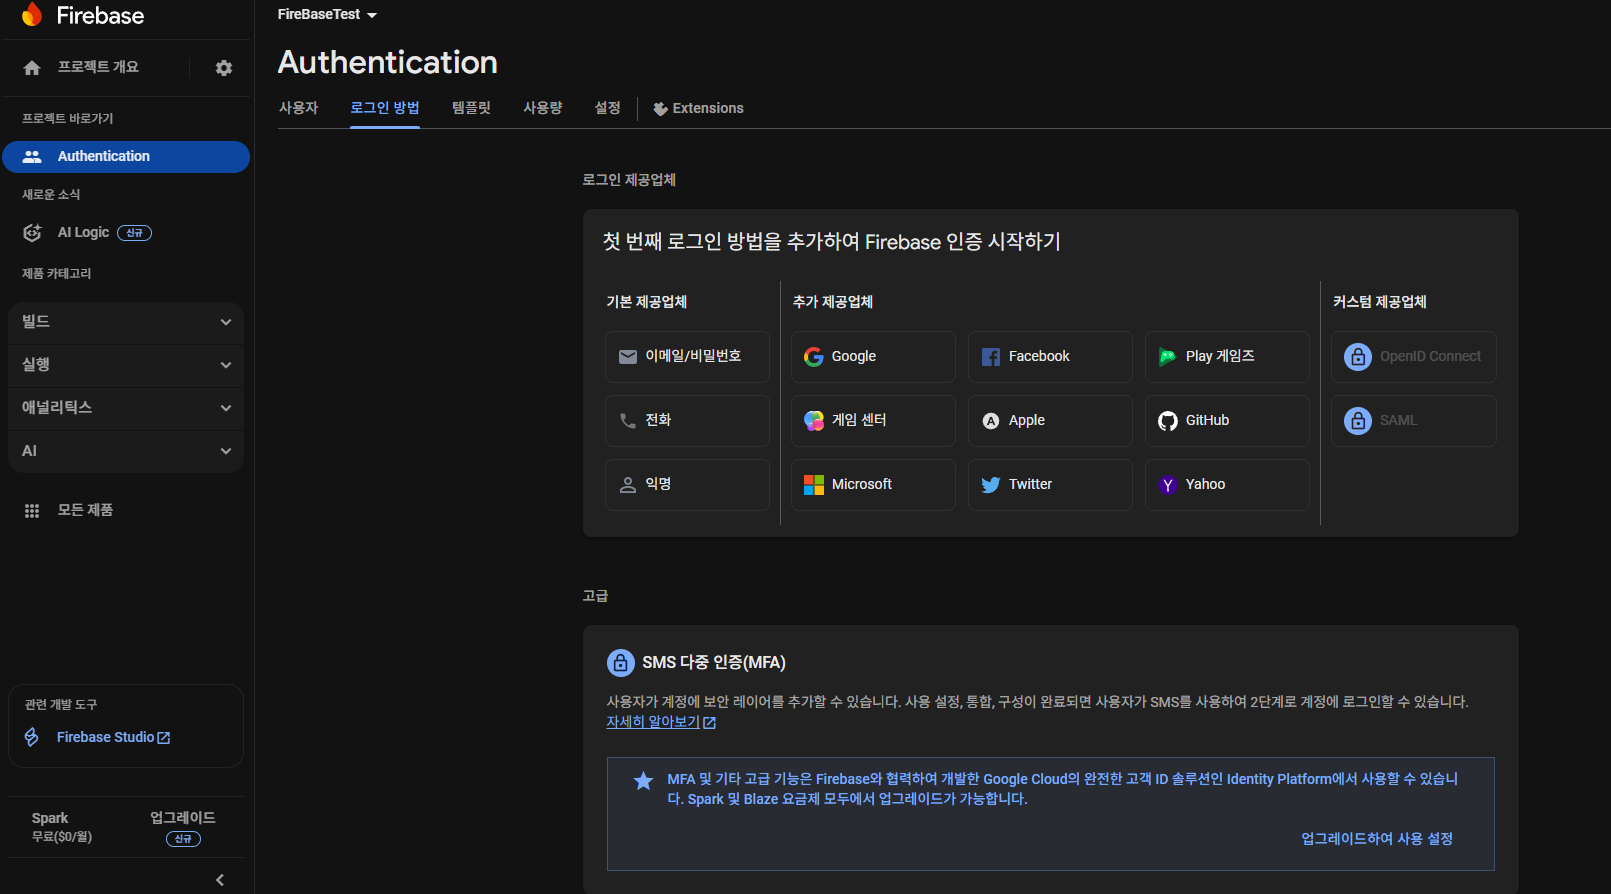
Task: Expand the AI category
Action: (126, 451)
